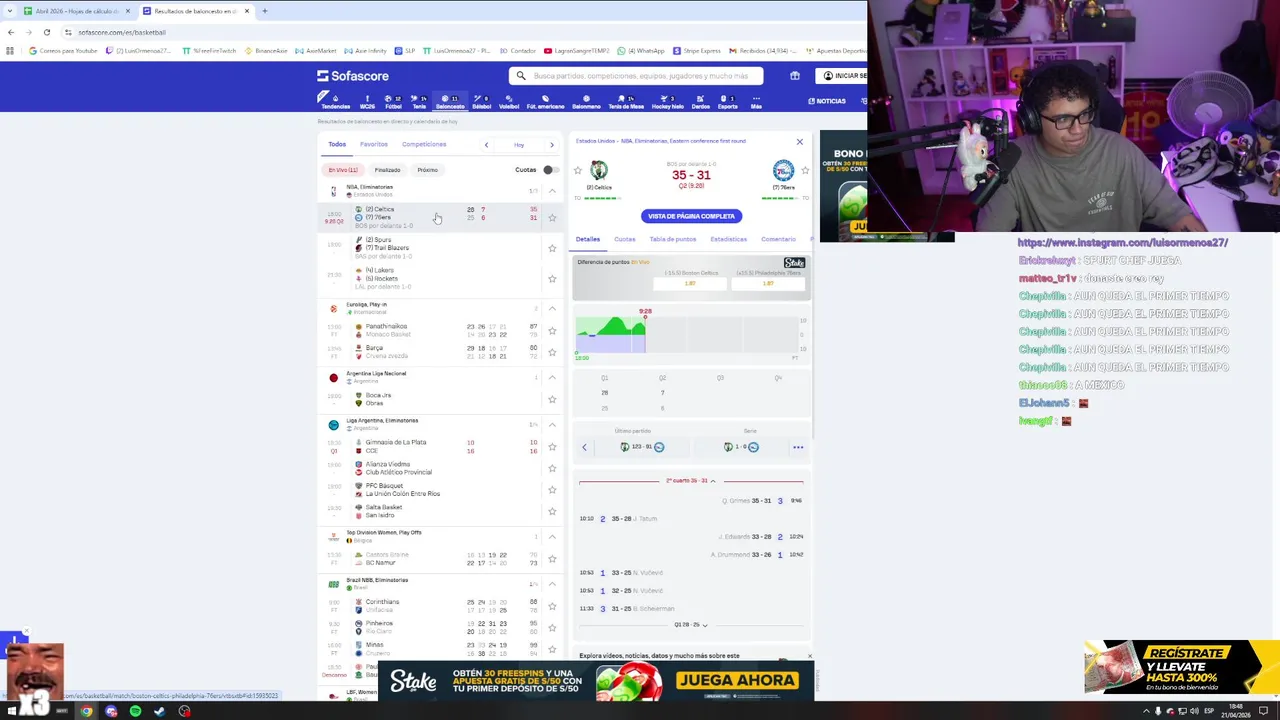Open the Comentario tab
The height and width of the screenshot is (720, 1280).
point(778,240)
